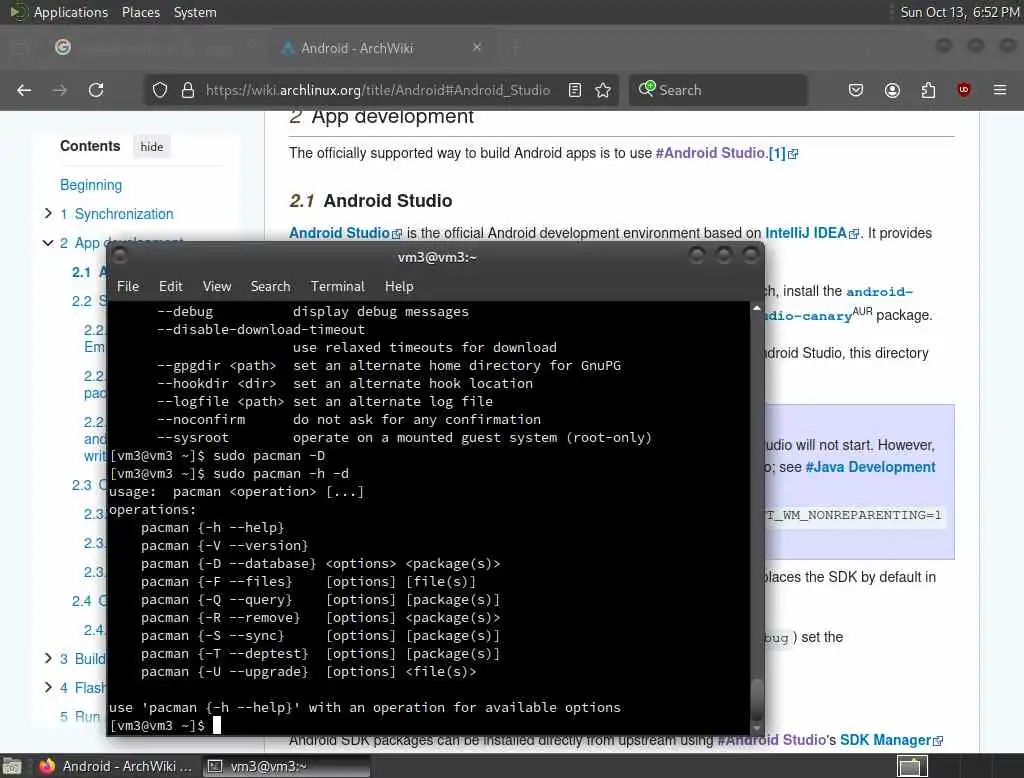1024x778 pixels.
Task: Close the Android - ArchWiki tab
Action: [x=477, y=47]
